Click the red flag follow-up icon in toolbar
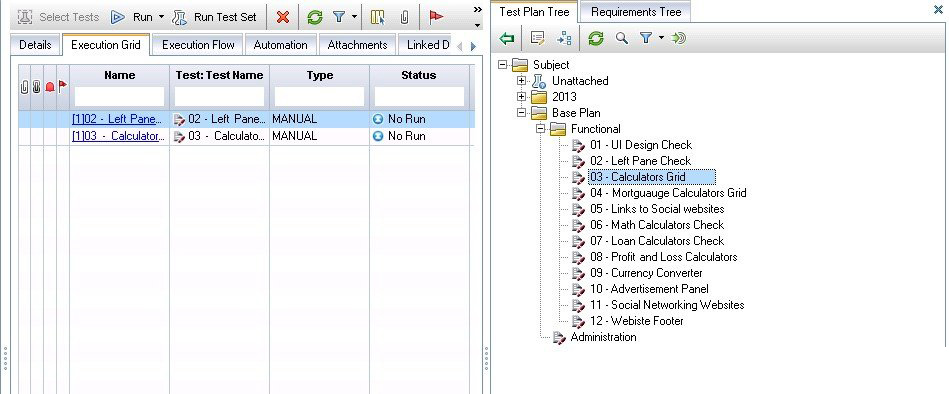This screenshot has width=949, height=394. tap(436, 17)
